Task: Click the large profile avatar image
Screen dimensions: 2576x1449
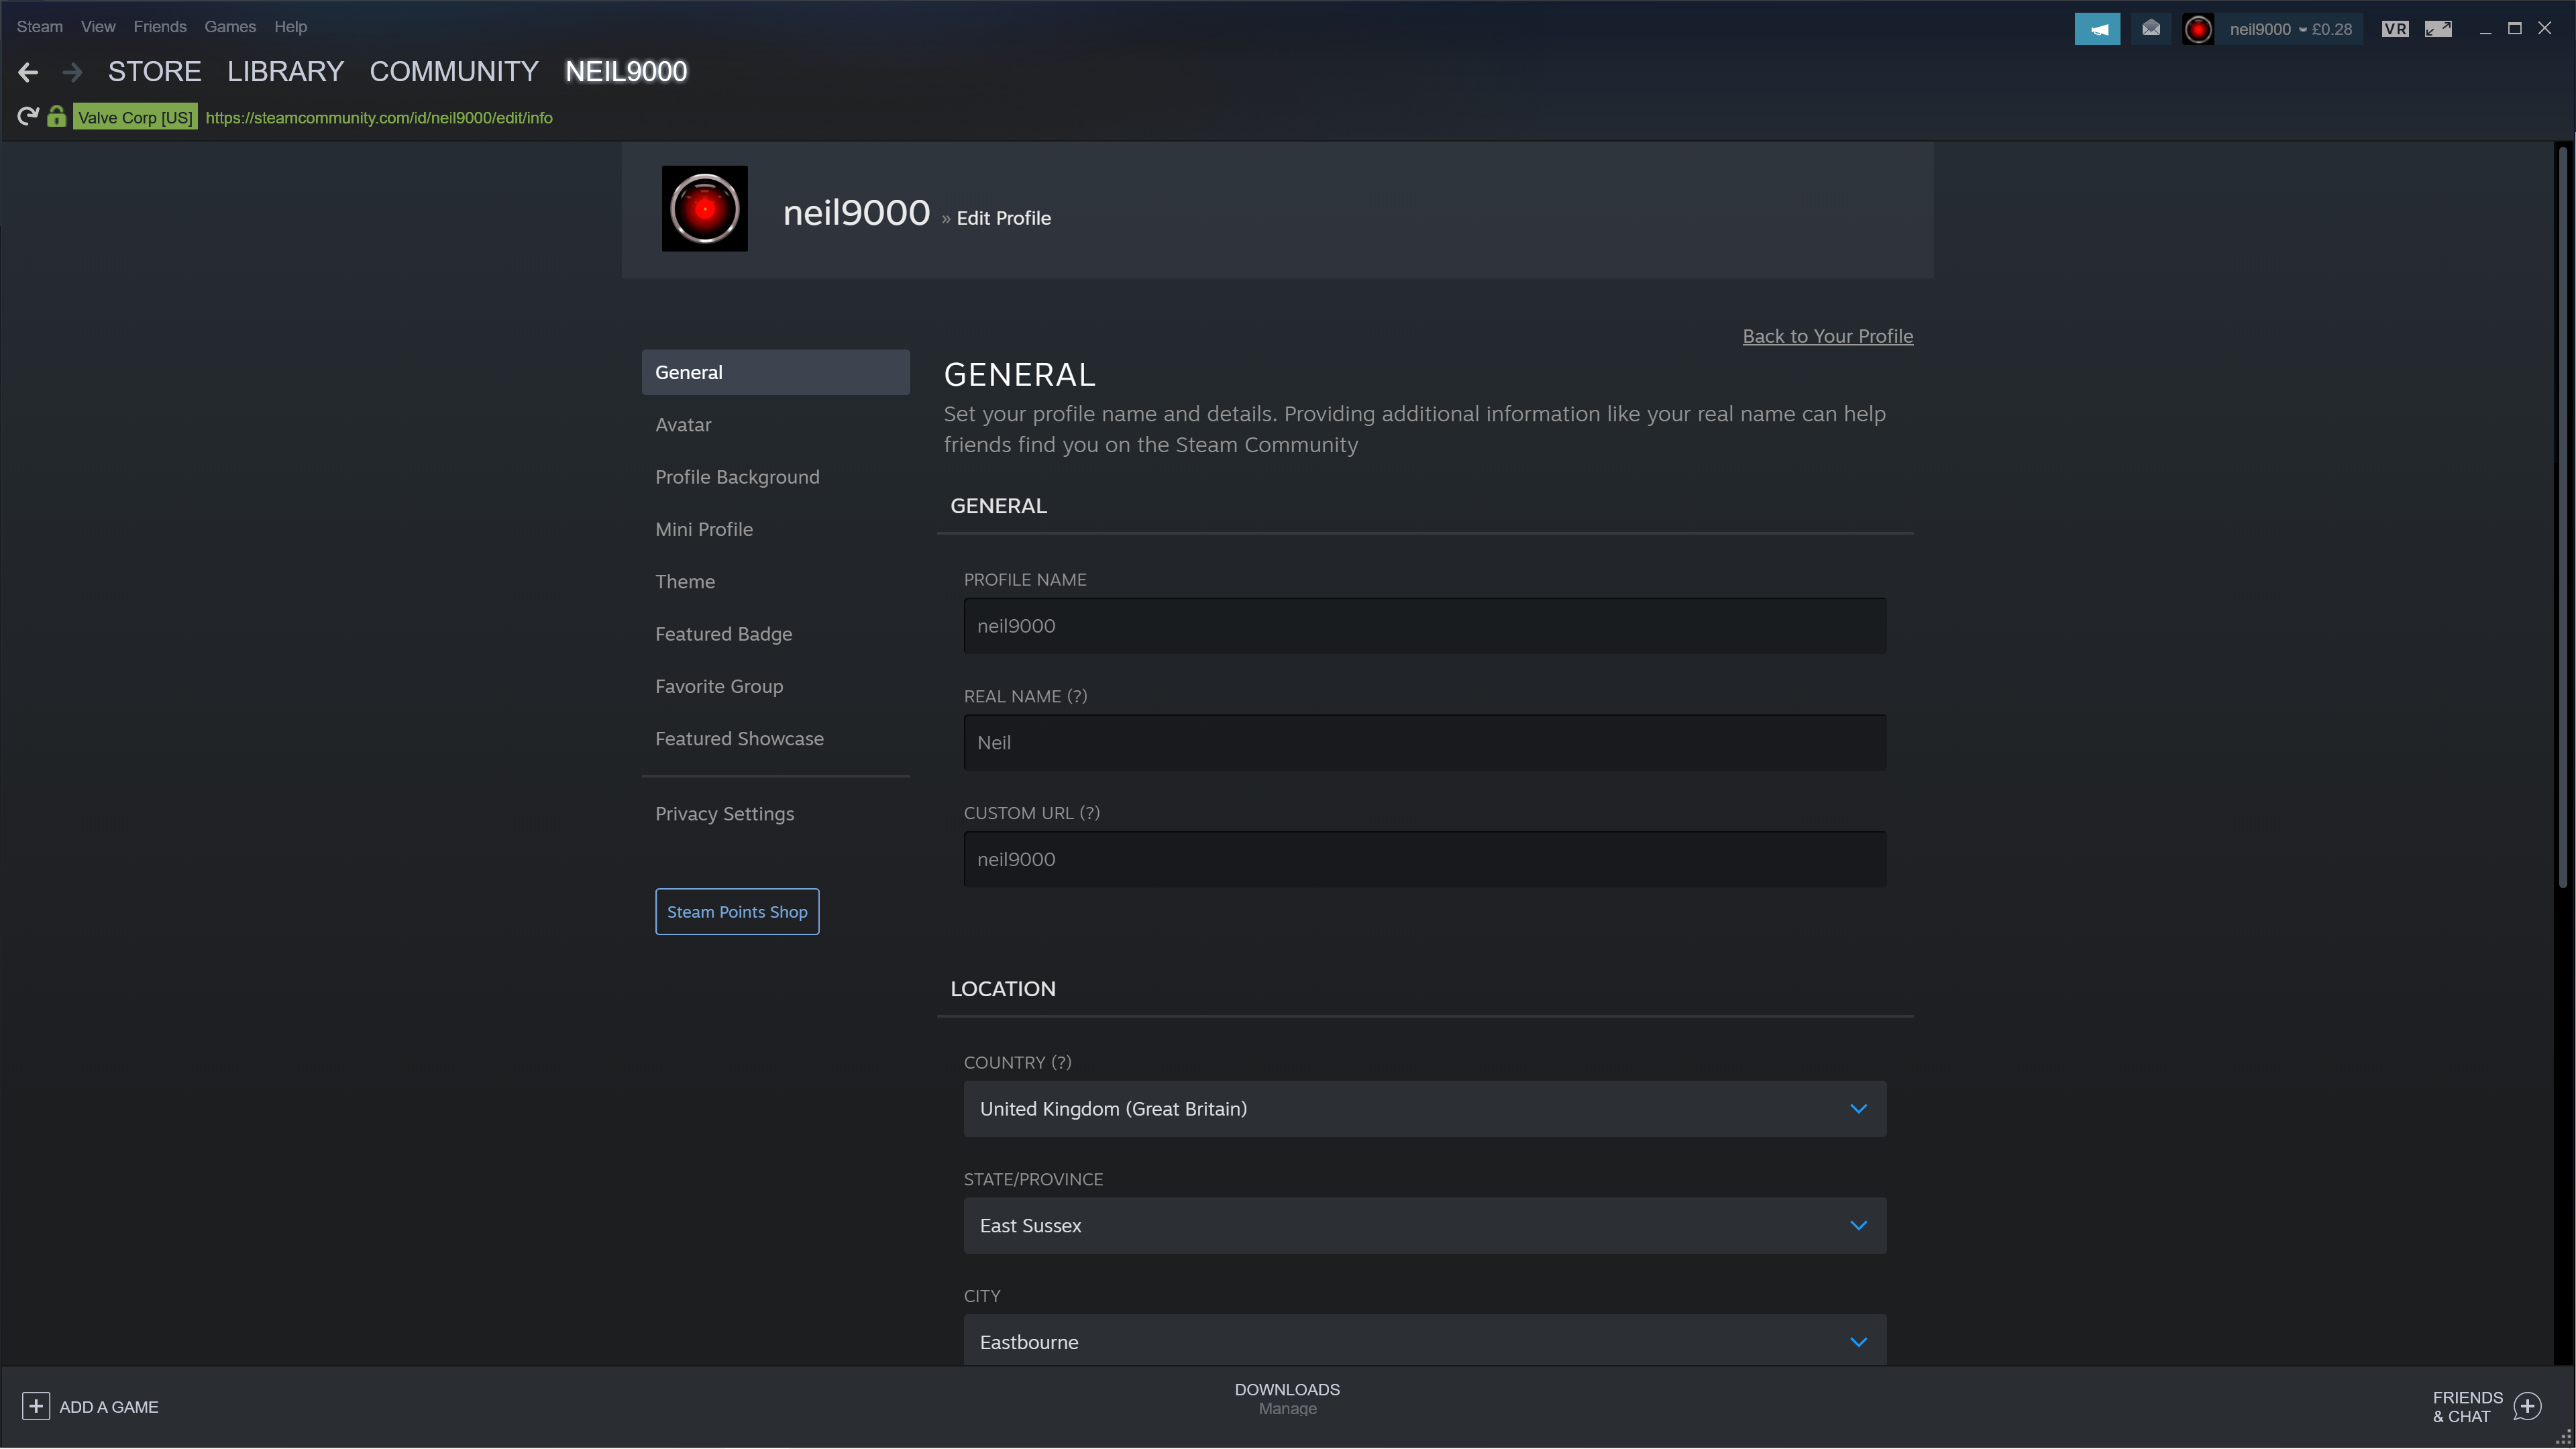Action: point(705,209)
